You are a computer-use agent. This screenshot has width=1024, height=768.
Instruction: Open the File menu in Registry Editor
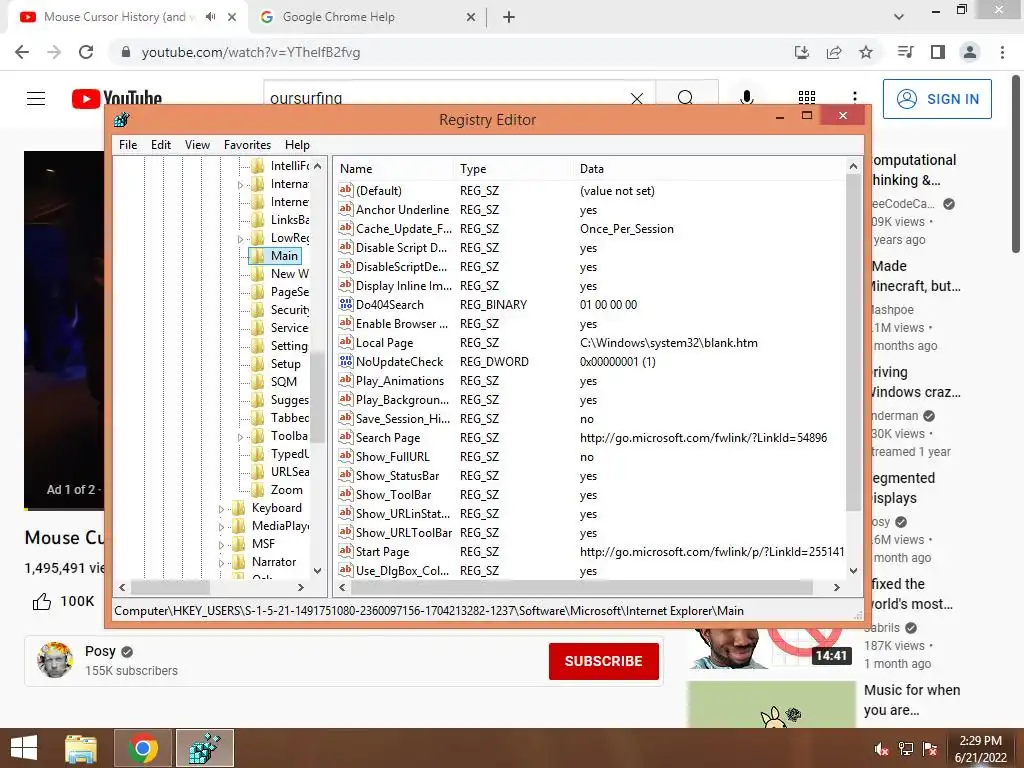tap(128, 145)
